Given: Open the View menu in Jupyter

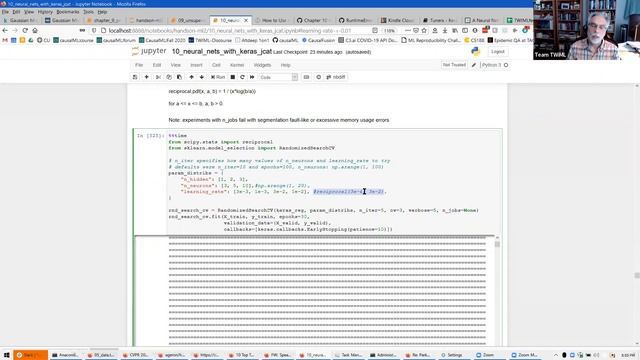Looking at the screenshot, I should [176, 65].
